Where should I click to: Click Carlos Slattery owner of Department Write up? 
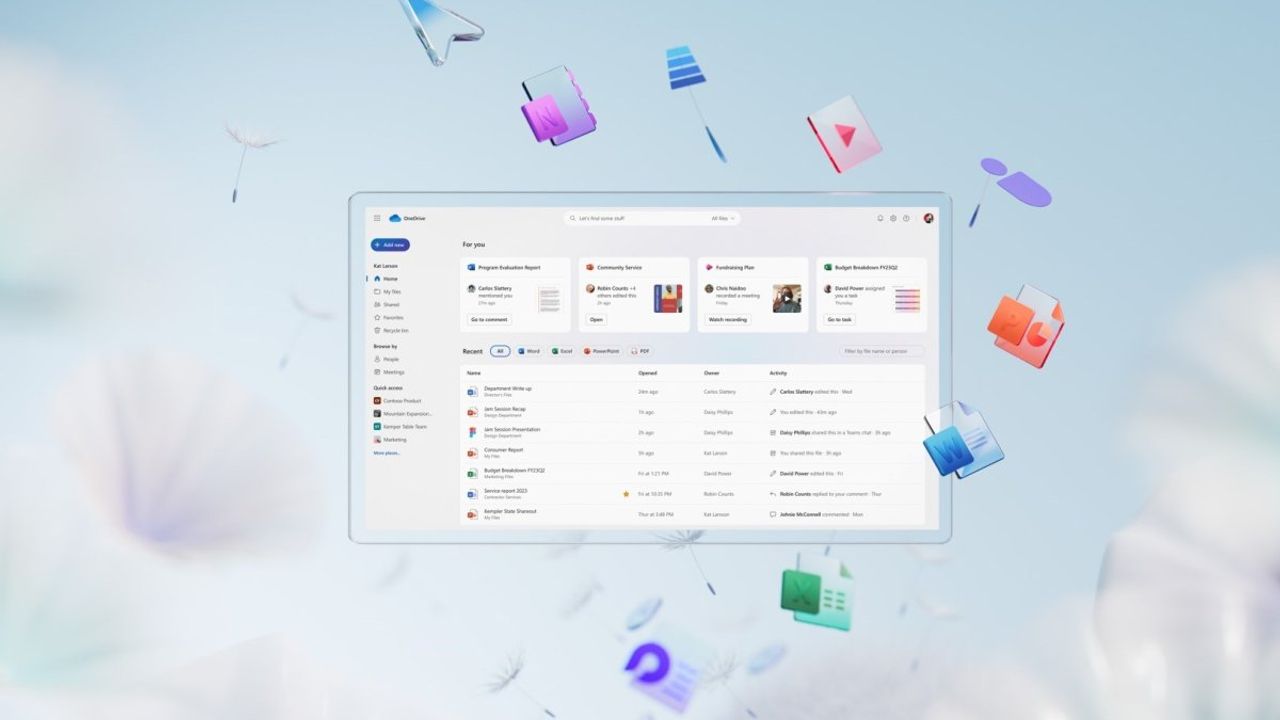pos(719,392)
